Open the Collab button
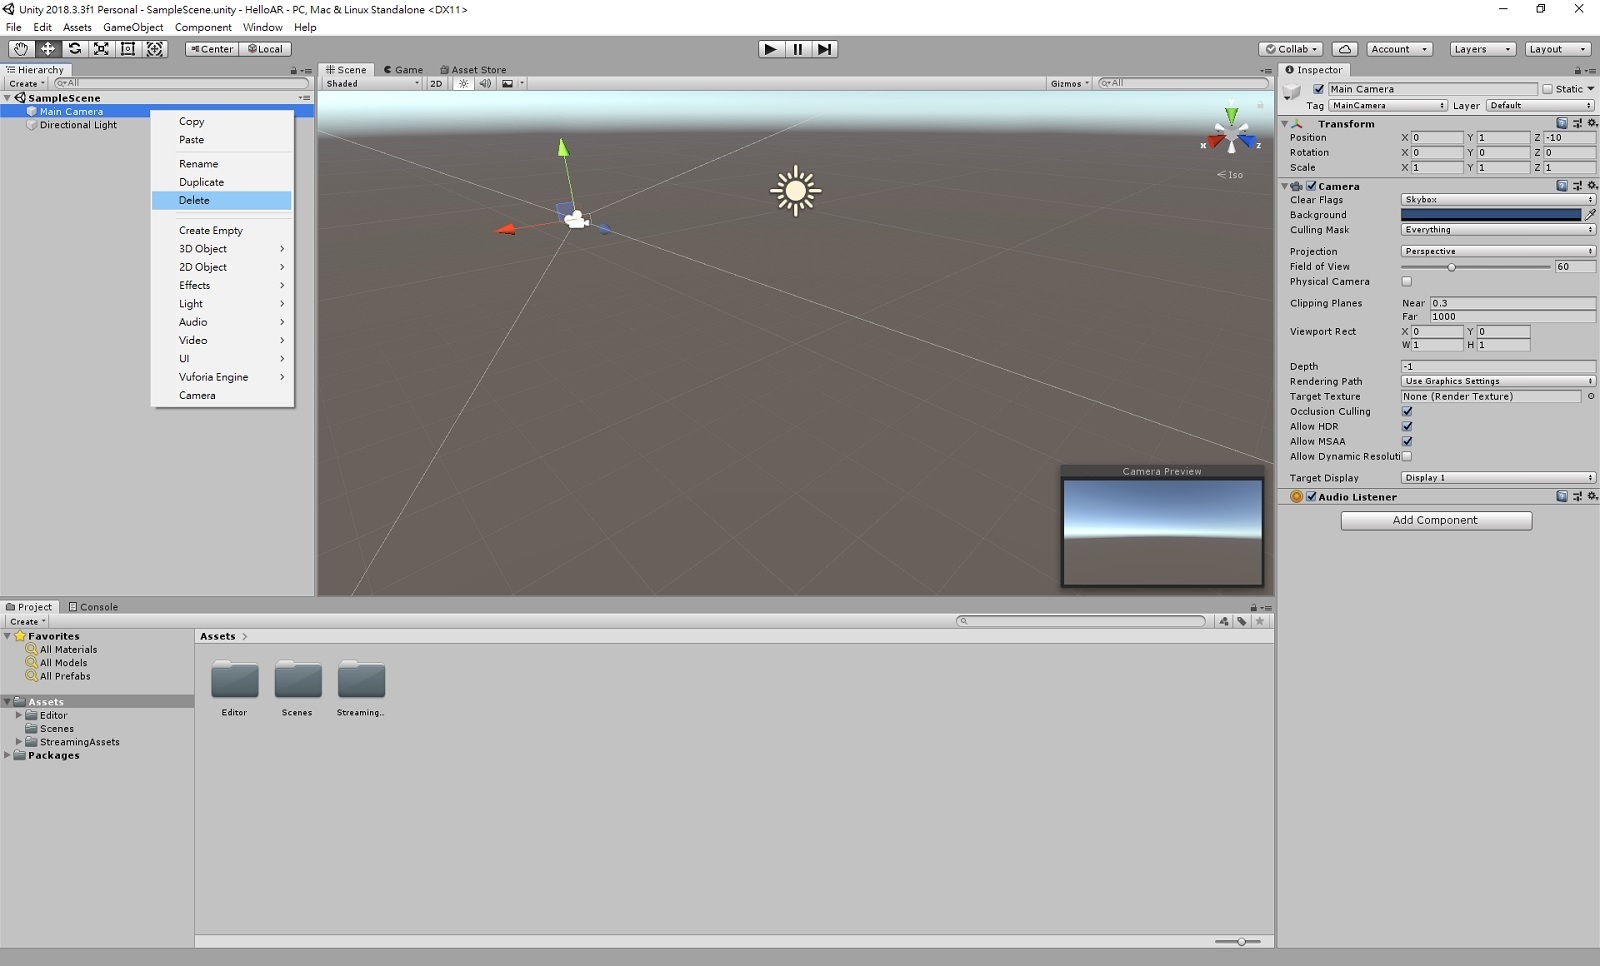Viewport: 1600px width, 966px height. coord(1291,49)
